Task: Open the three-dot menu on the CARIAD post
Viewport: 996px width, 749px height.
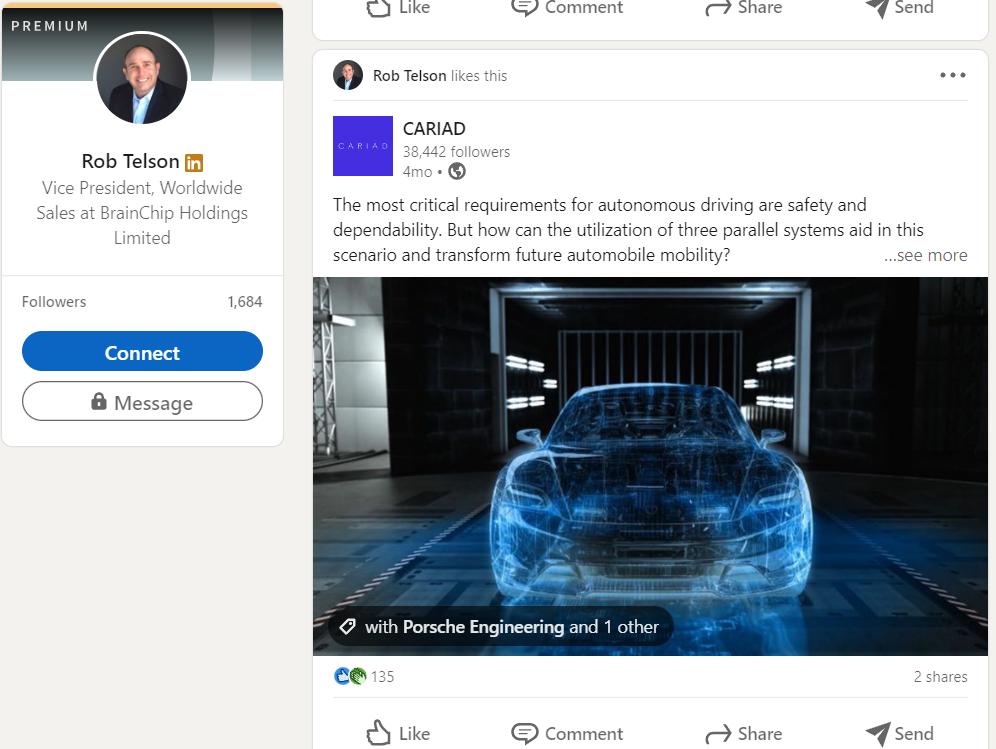Action: point(953,75)
